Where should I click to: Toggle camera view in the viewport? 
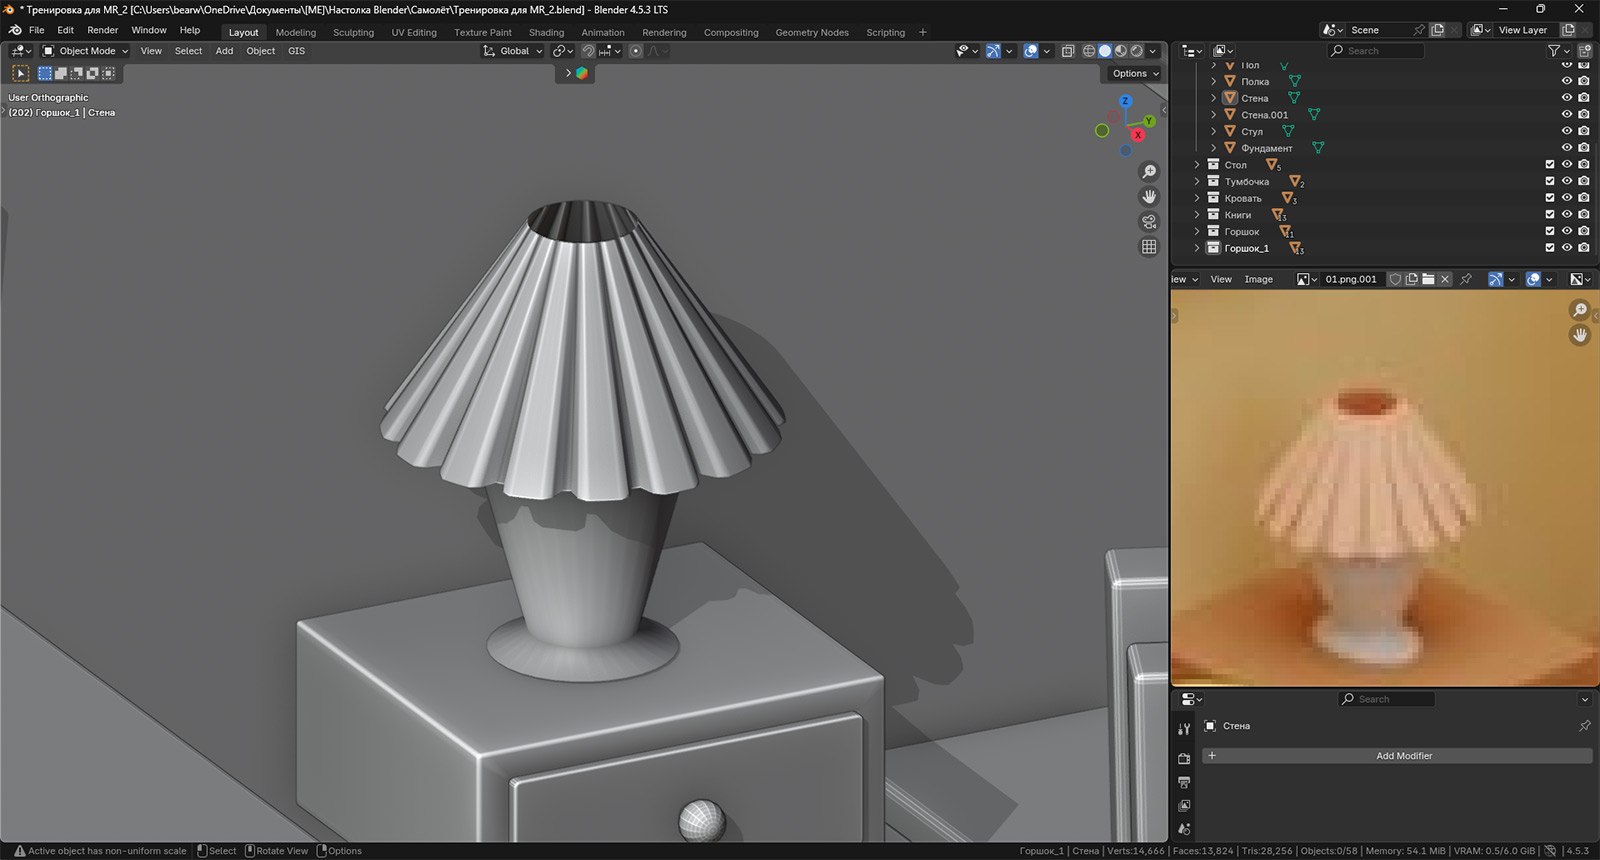(x=1149, y=222)
